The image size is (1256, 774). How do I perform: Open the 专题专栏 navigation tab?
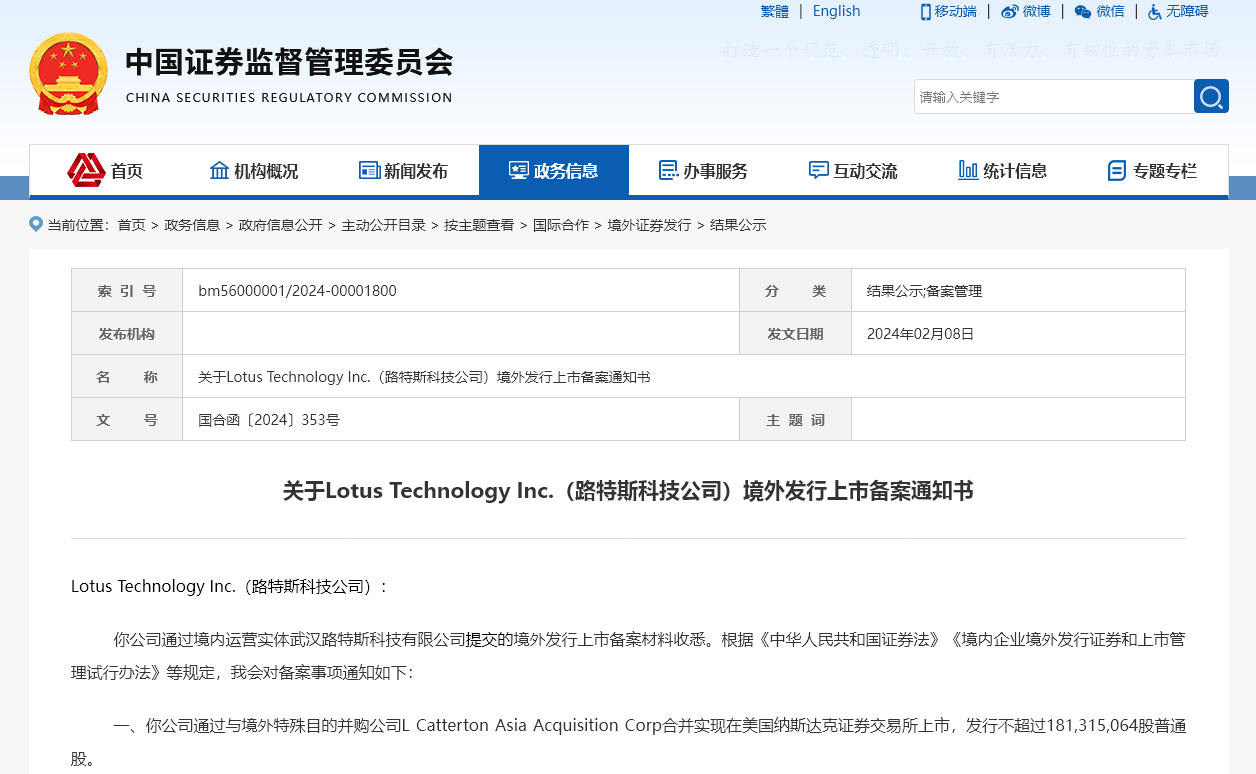(1152, 170)
